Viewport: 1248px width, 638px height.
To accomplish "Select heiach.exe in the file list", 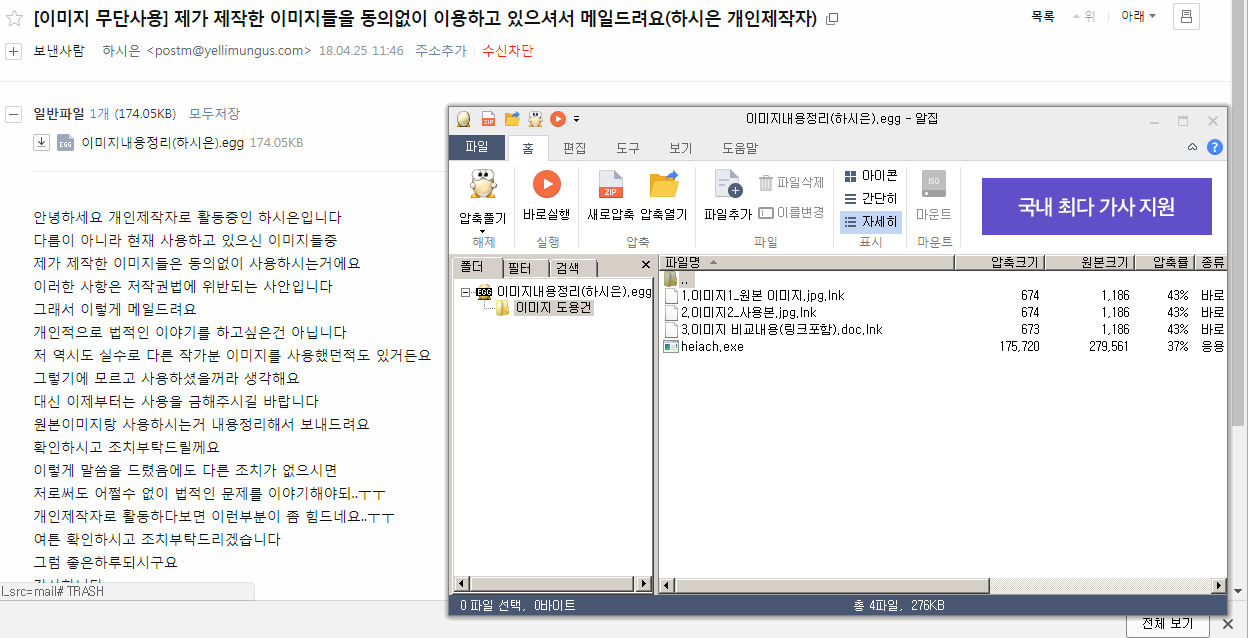I will tap(712, 346).
